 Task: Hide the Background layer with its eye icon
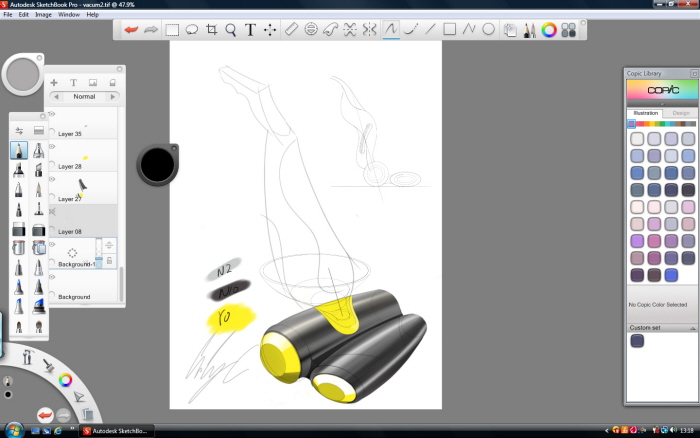tap(52, 277)
